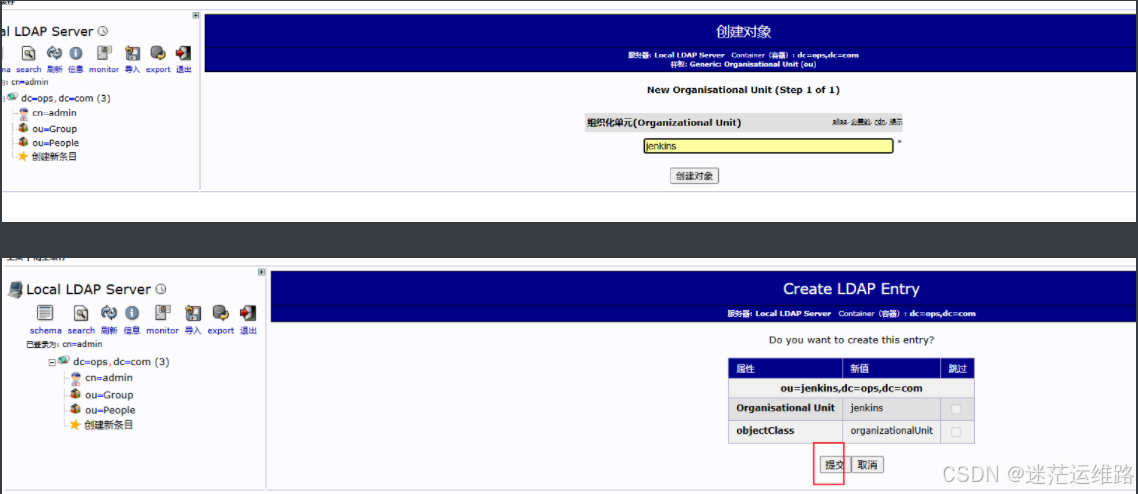Click the export icon in the bottom screenshot
This screenshot has width=1138, height=494.
click(220, 313)
